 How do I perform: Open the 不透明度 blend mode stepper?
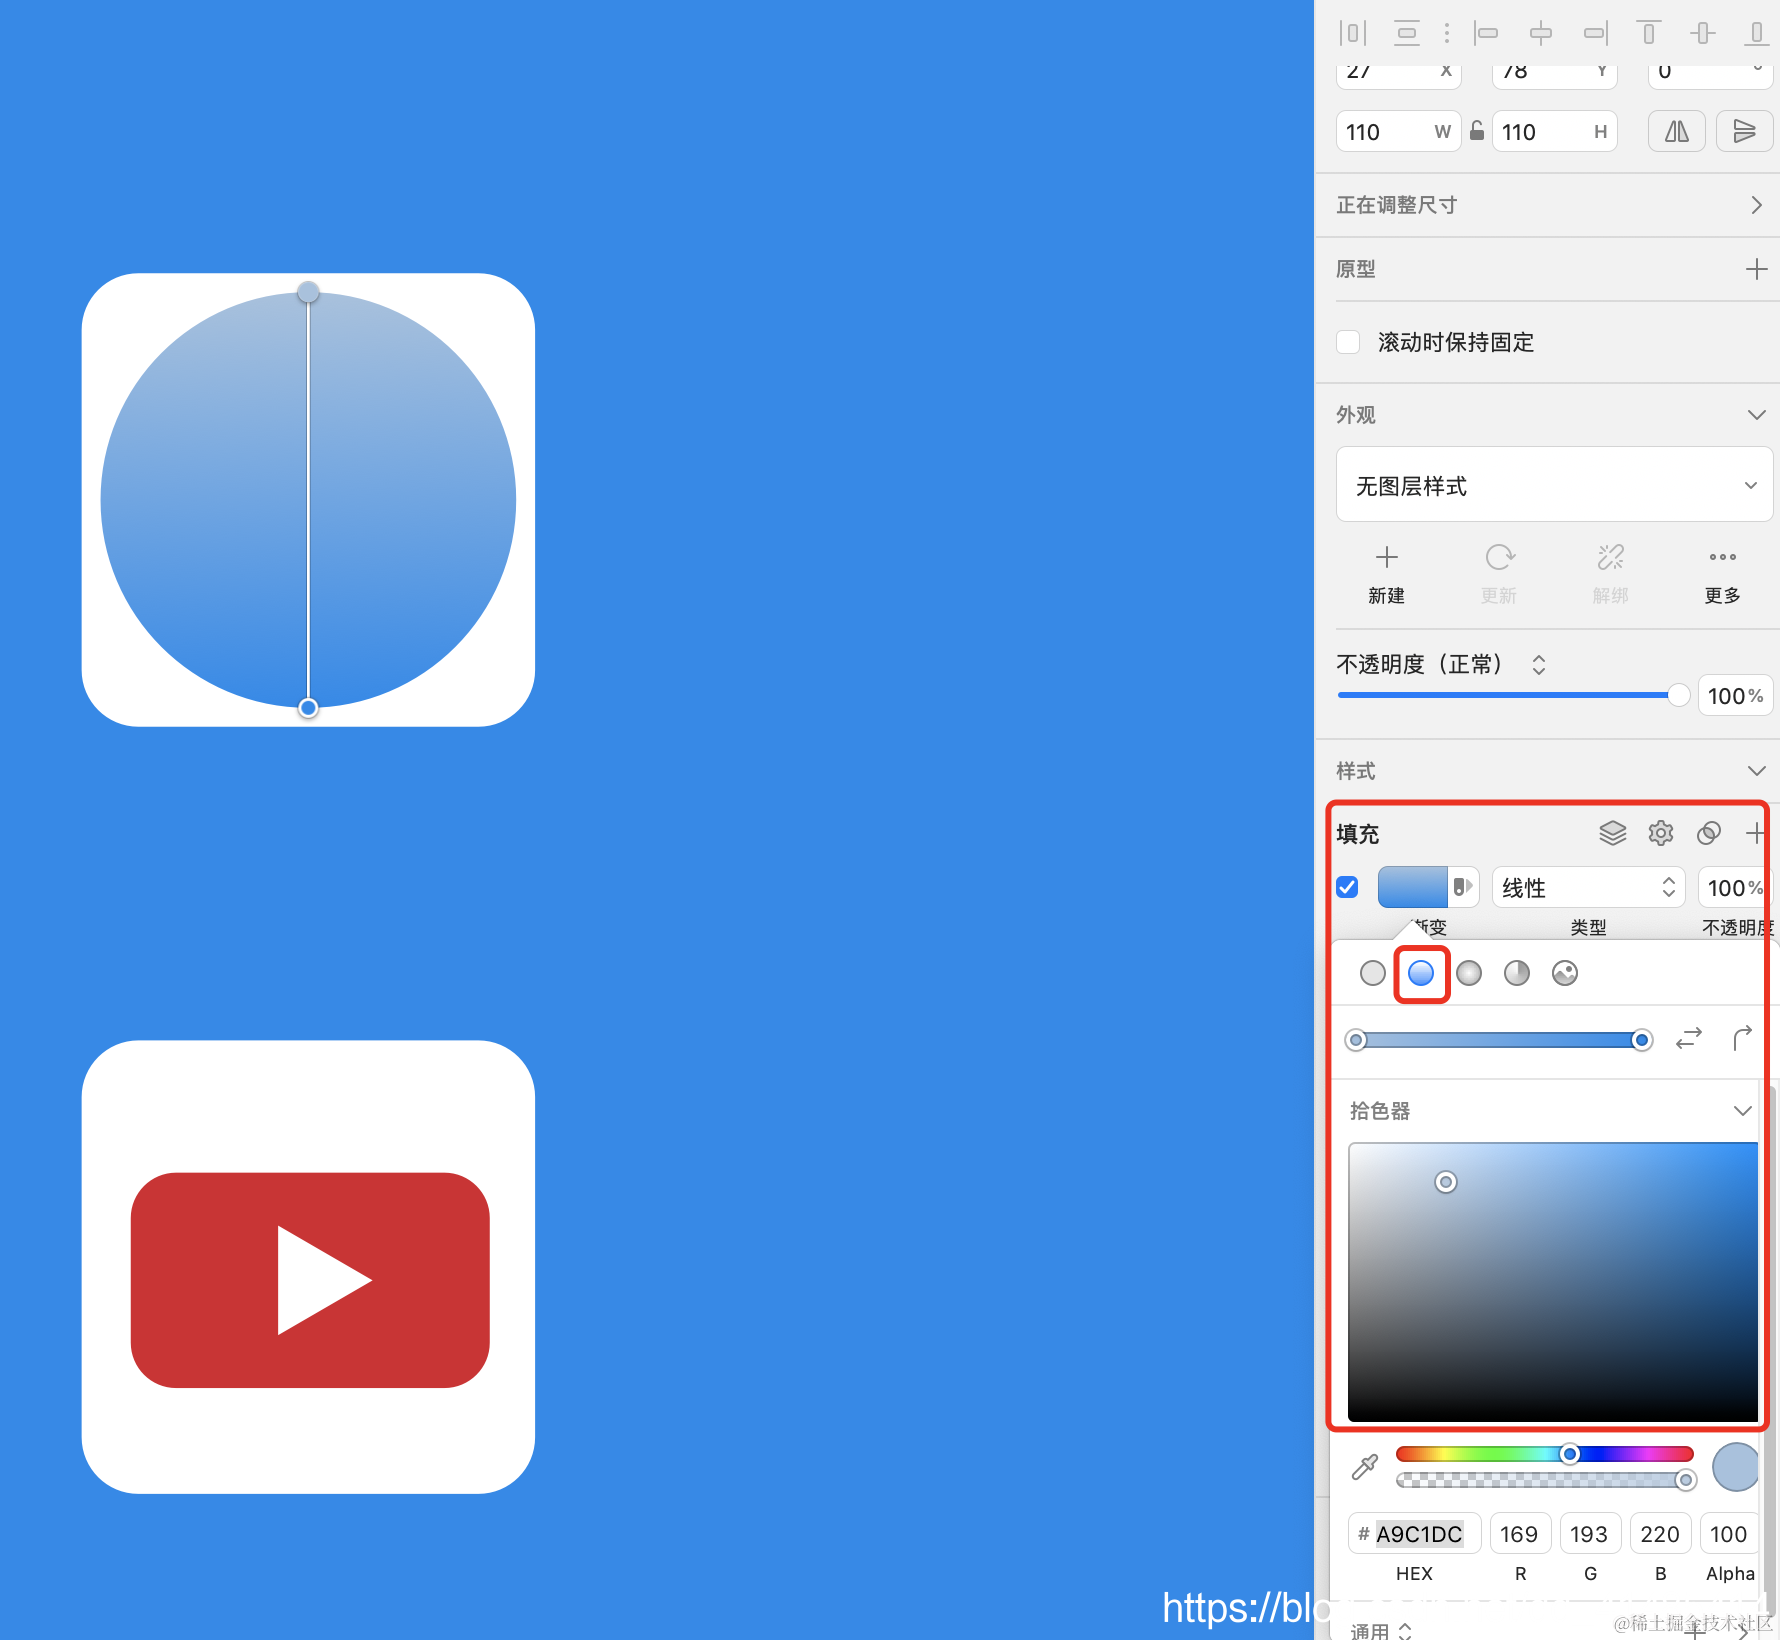pyautogui.click(x=1539, y=665)
